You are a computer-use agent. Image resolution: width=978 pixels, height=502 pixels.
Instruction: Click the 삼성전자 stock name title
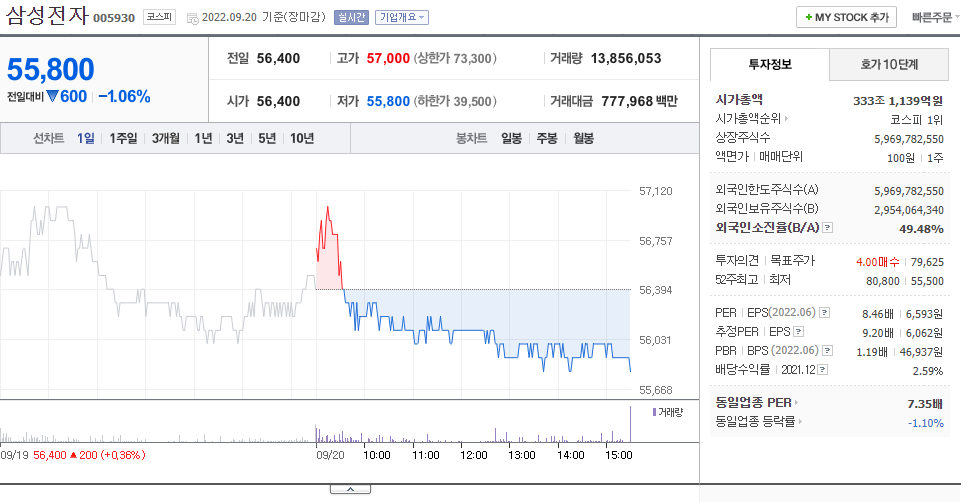coord(47,15)
